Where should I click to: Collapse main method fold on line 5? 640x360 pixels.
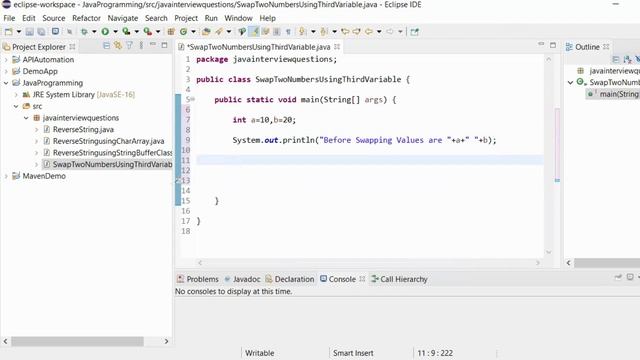[193, 99]
